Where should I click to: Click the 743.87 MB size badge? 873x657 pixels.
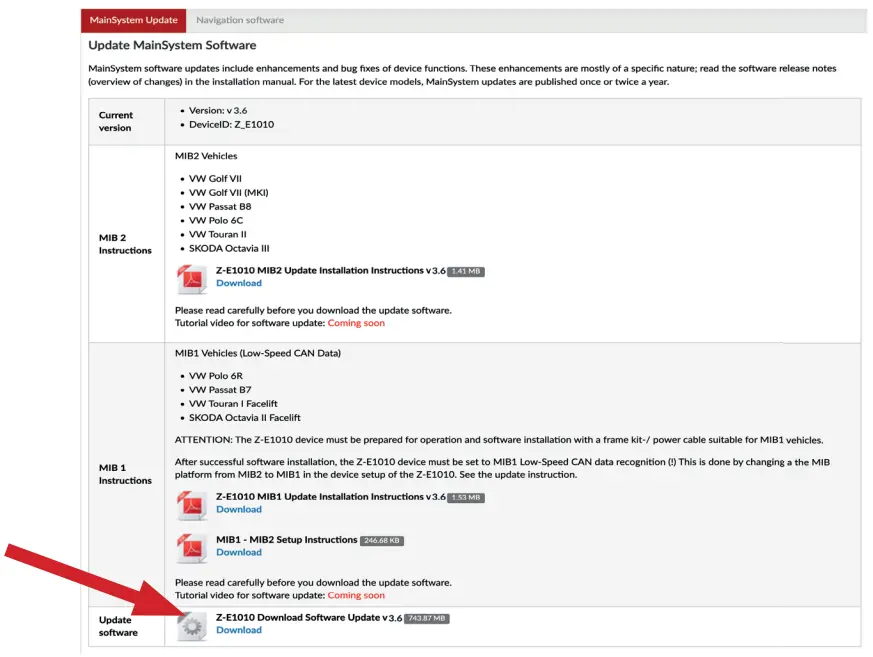426,618
